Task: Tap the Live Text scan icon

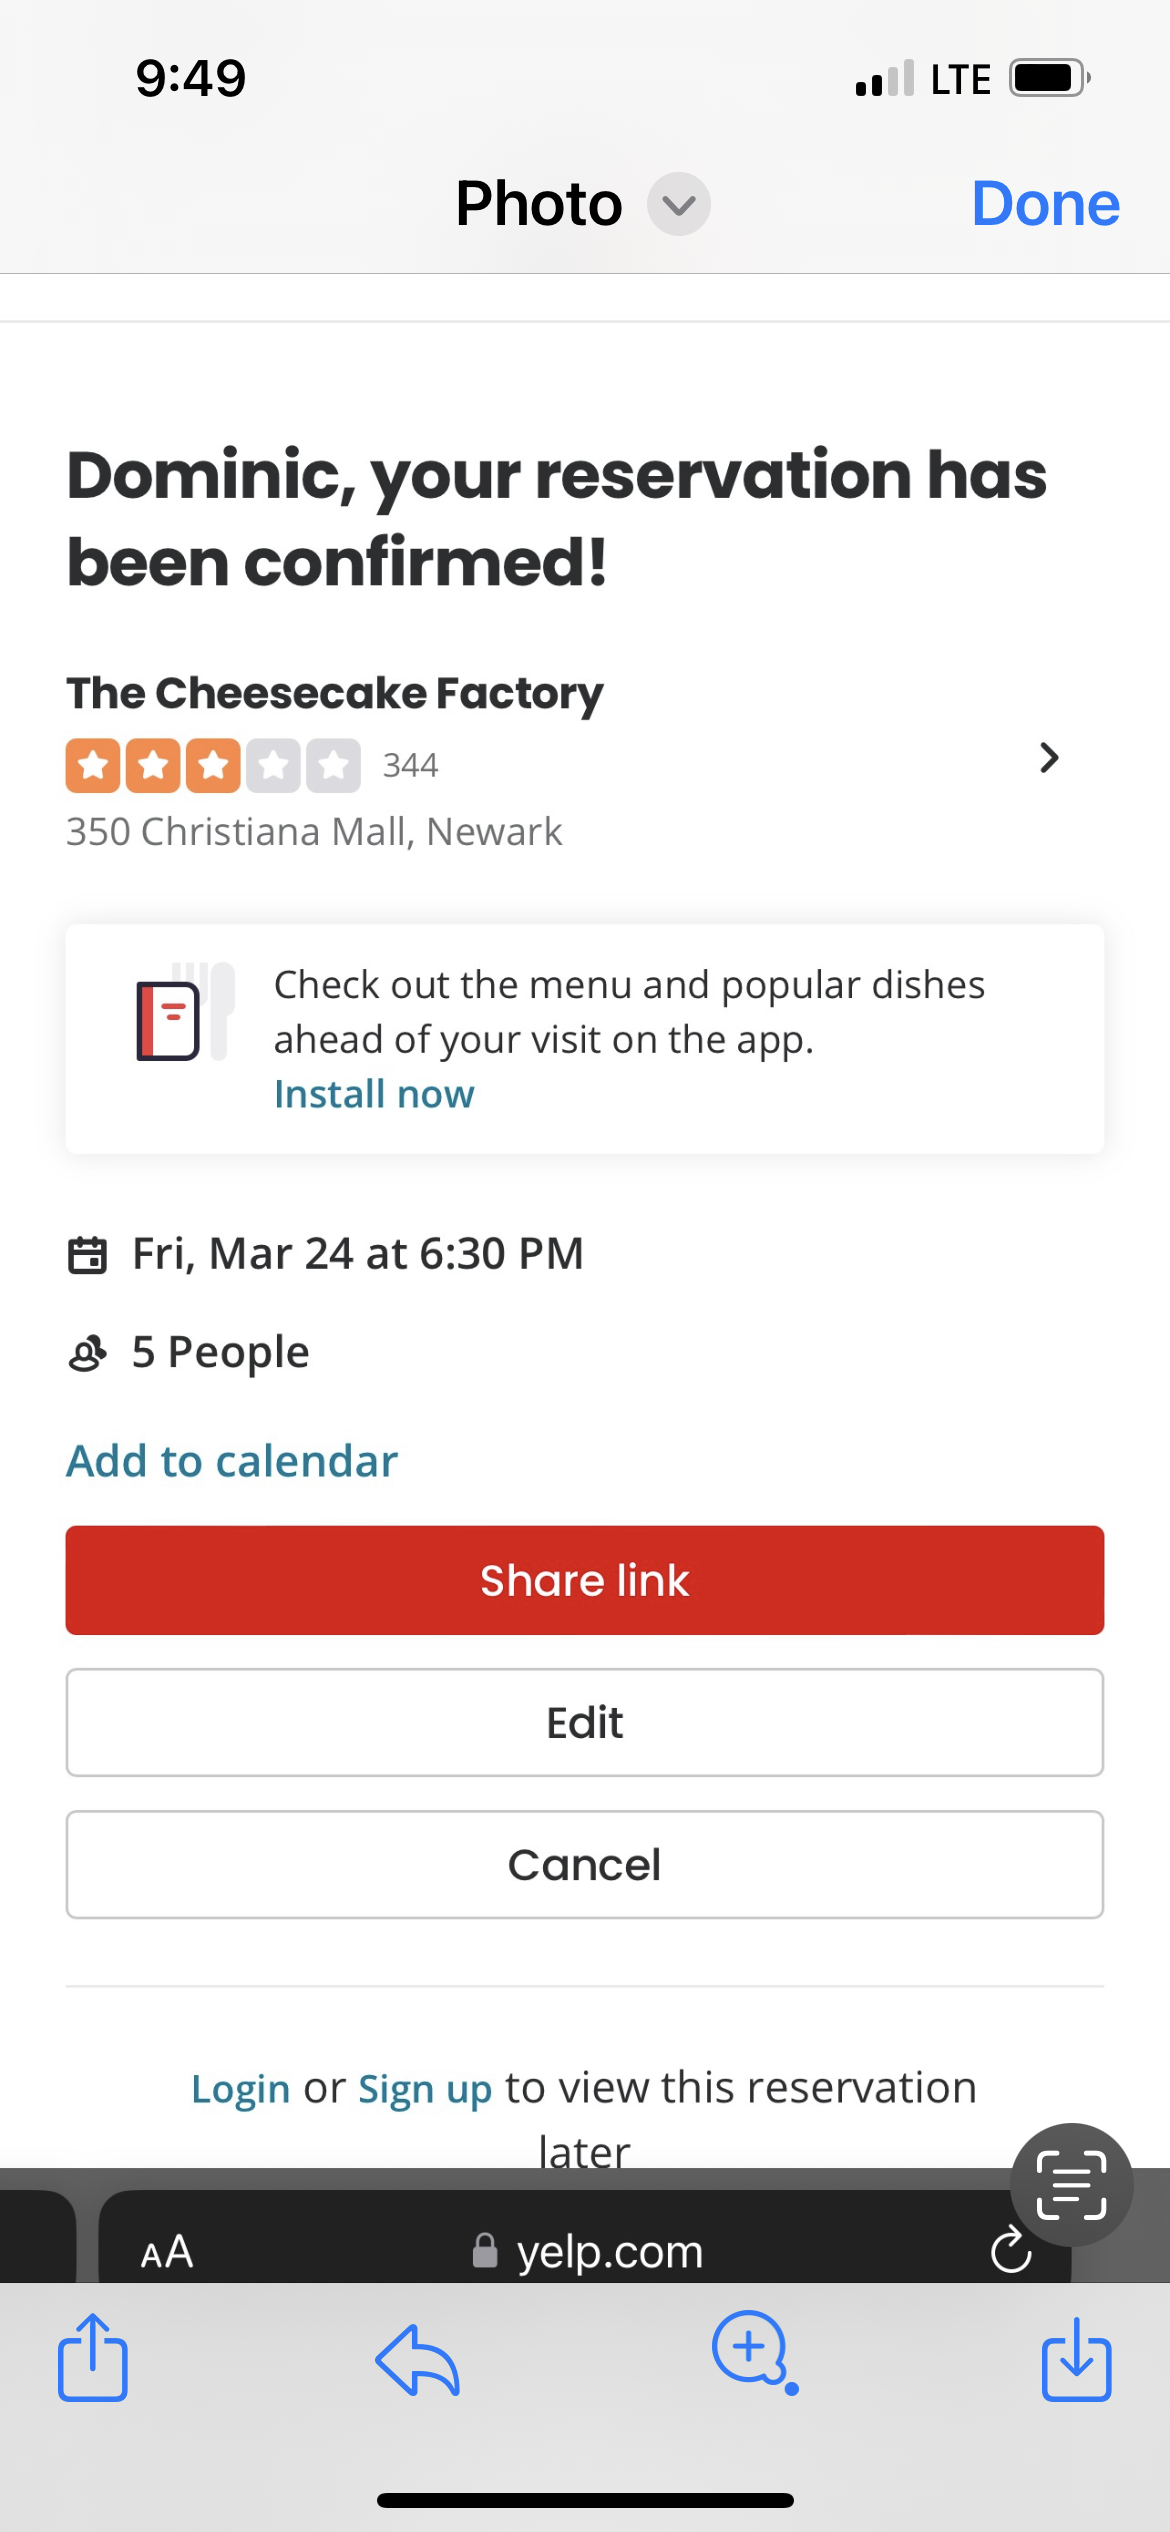Action: [1071, 2184]
